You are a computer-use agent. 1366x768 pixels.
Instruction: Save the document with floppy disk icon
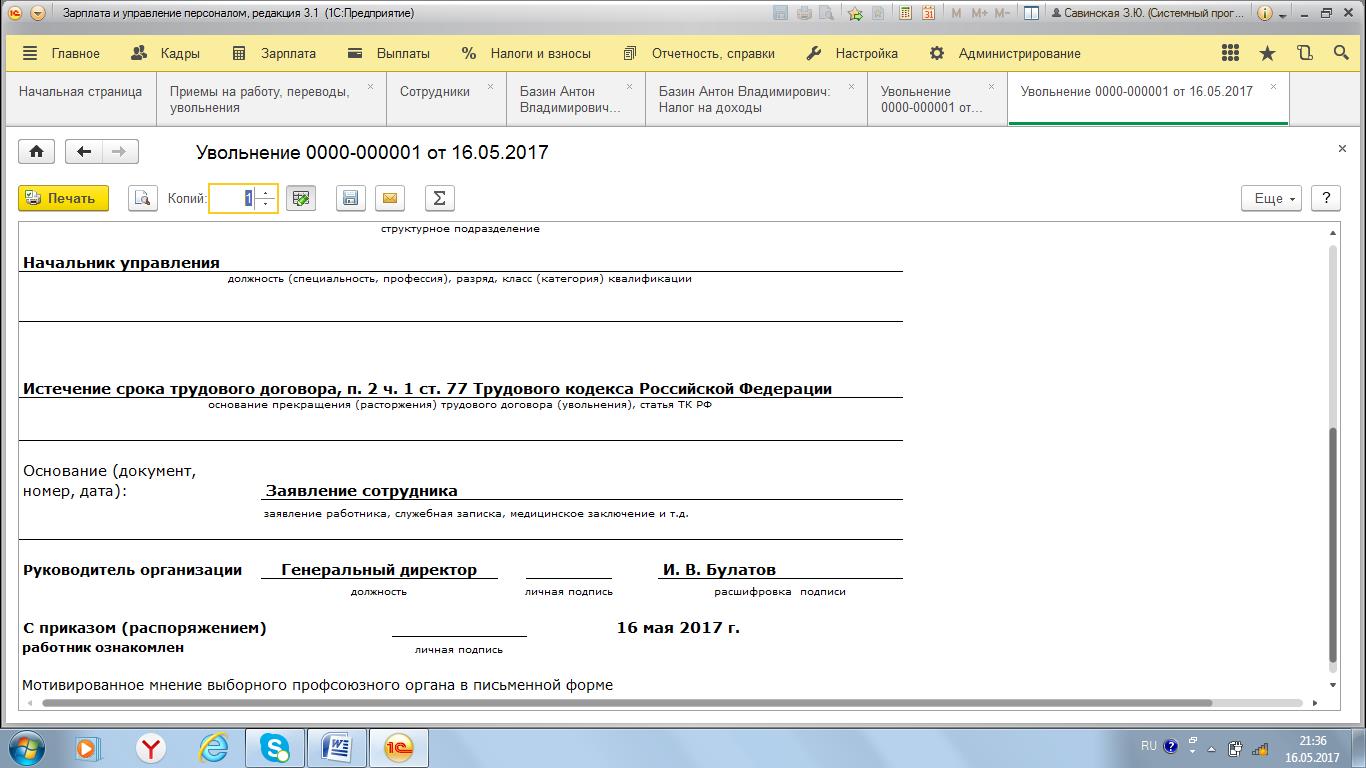coord(350,198)
